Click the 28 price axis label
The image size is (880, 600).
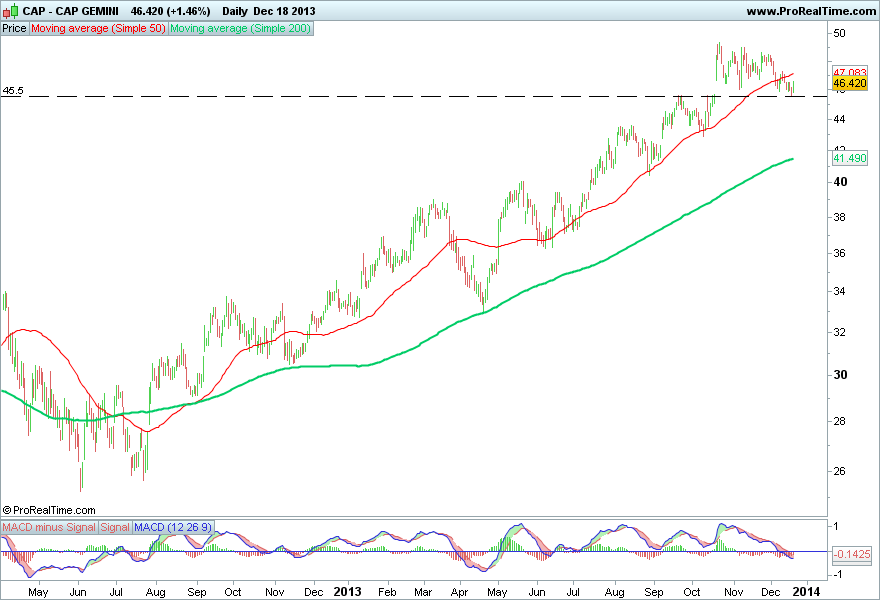click(839, 422)
